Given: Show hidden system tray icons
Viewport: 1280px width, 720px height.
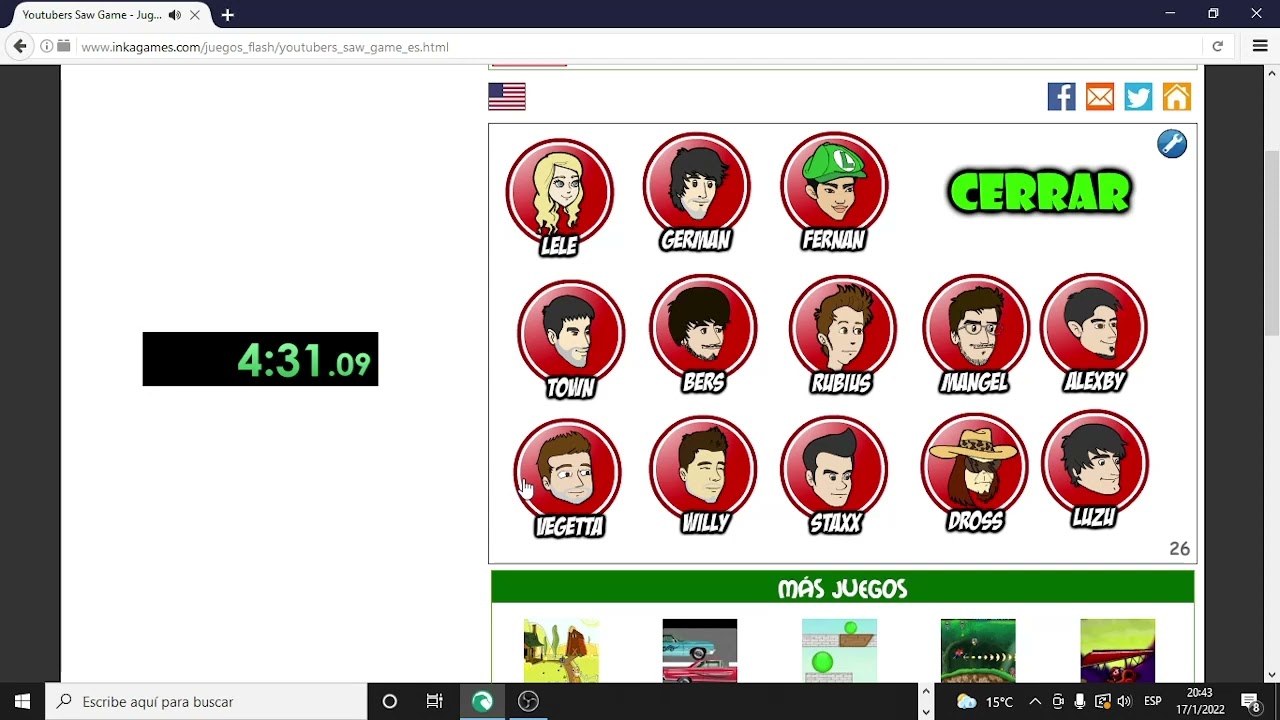Looking at the screenshot, I should tap(1035, 701).
